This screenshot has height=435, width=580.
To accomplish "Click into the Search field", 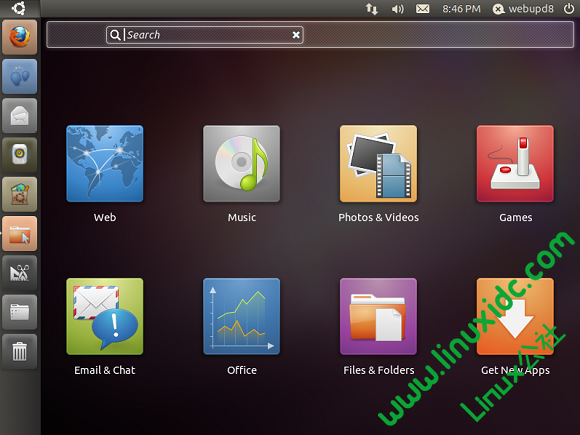I will coord(205,35).
